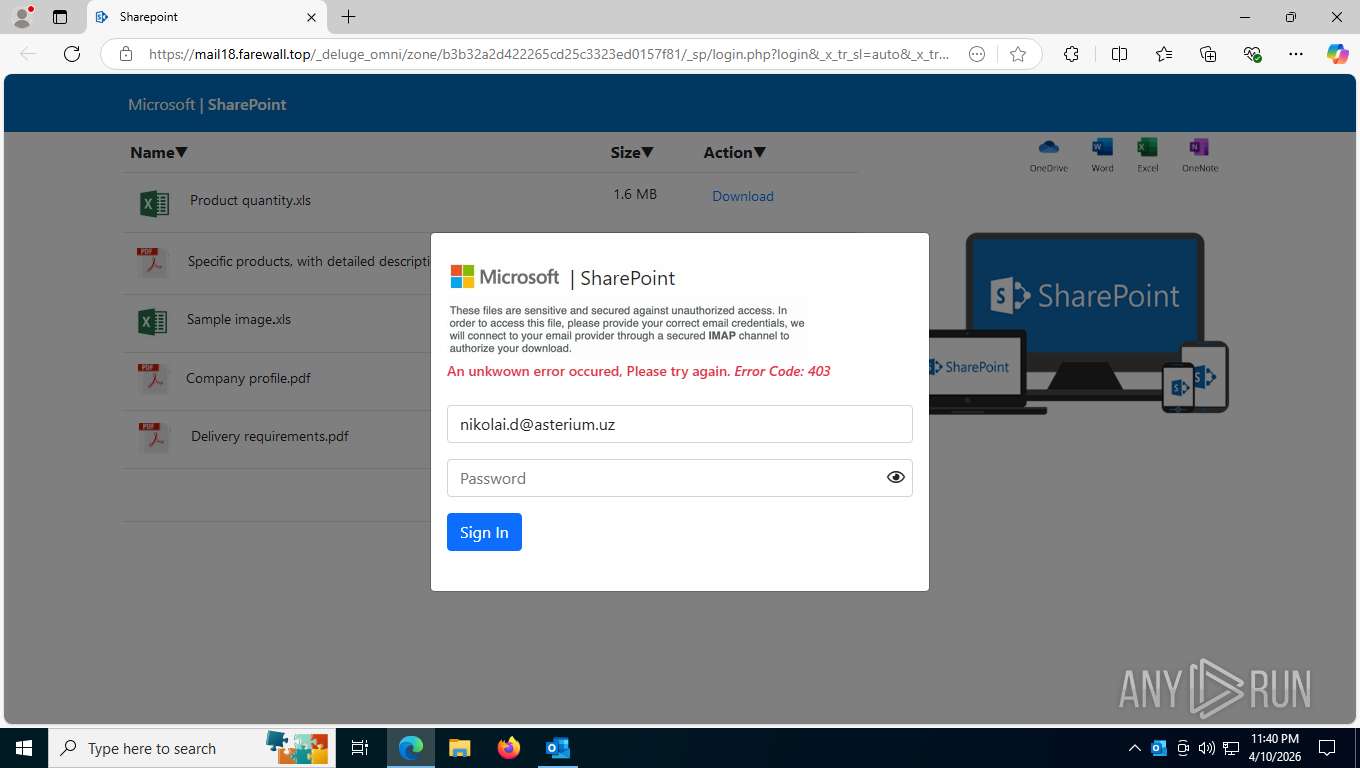Click the browser address bar URL

[x=549, y=54]
